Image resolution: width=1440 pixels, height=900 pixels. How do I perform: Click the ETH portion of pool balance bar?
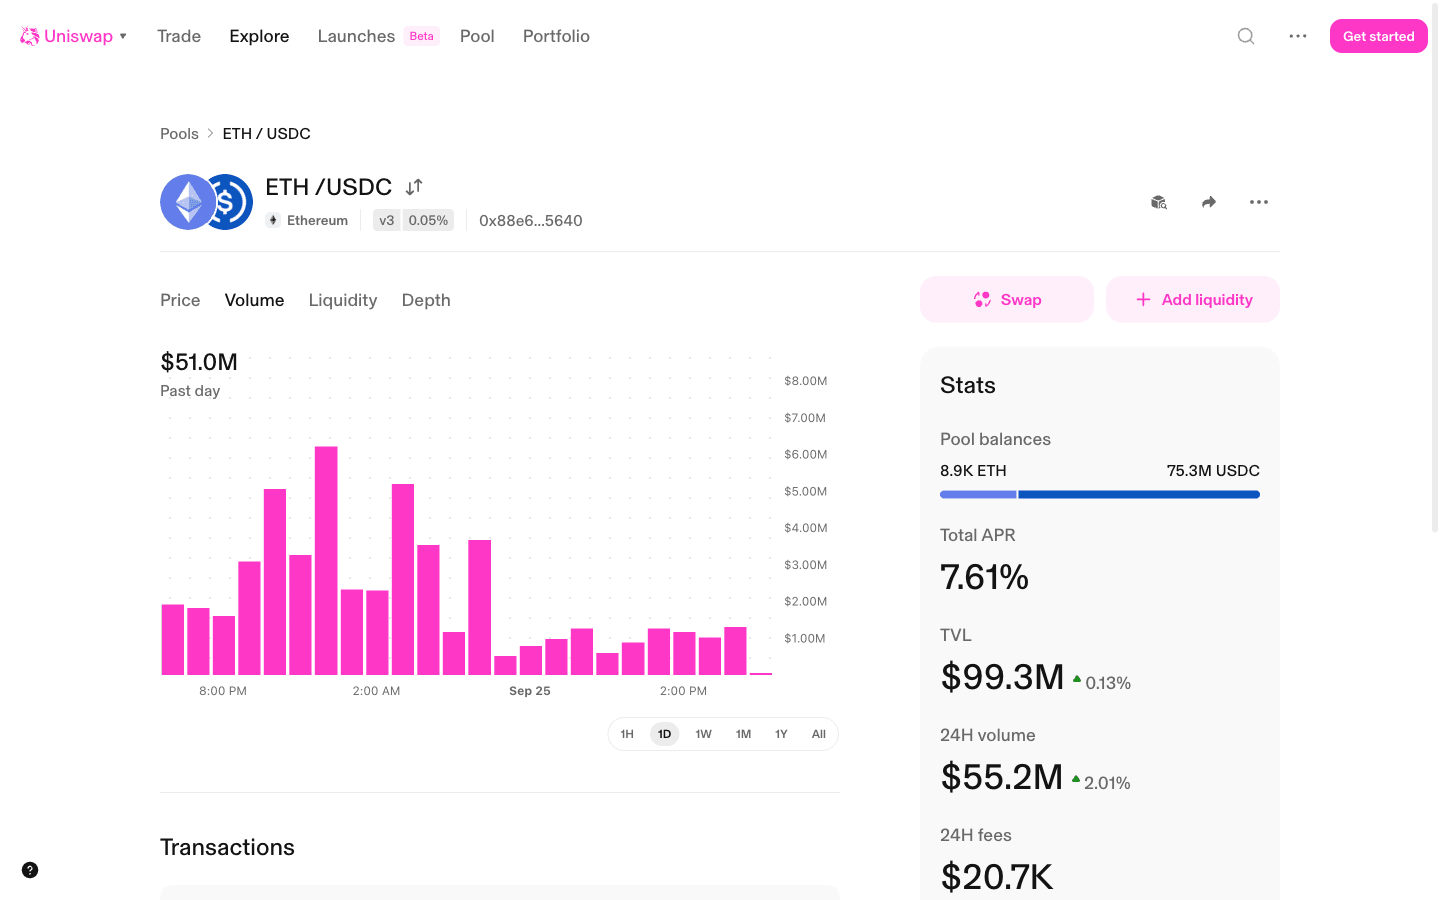978,494
